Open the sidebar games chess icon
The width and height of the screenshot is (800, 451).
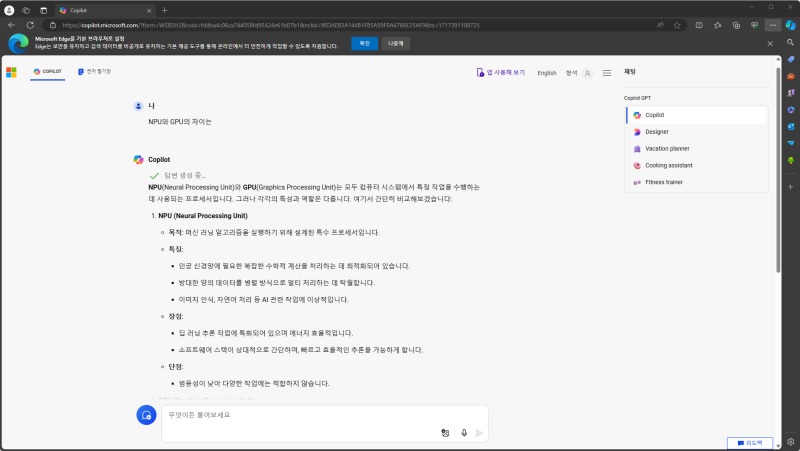pyautogui.click(x=790, y=93)
